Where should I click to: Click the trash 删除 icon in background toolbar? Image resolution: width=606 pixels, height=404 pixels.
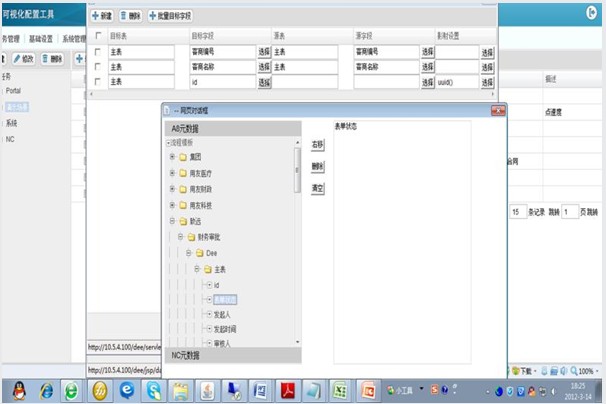(x=45, y=59)
